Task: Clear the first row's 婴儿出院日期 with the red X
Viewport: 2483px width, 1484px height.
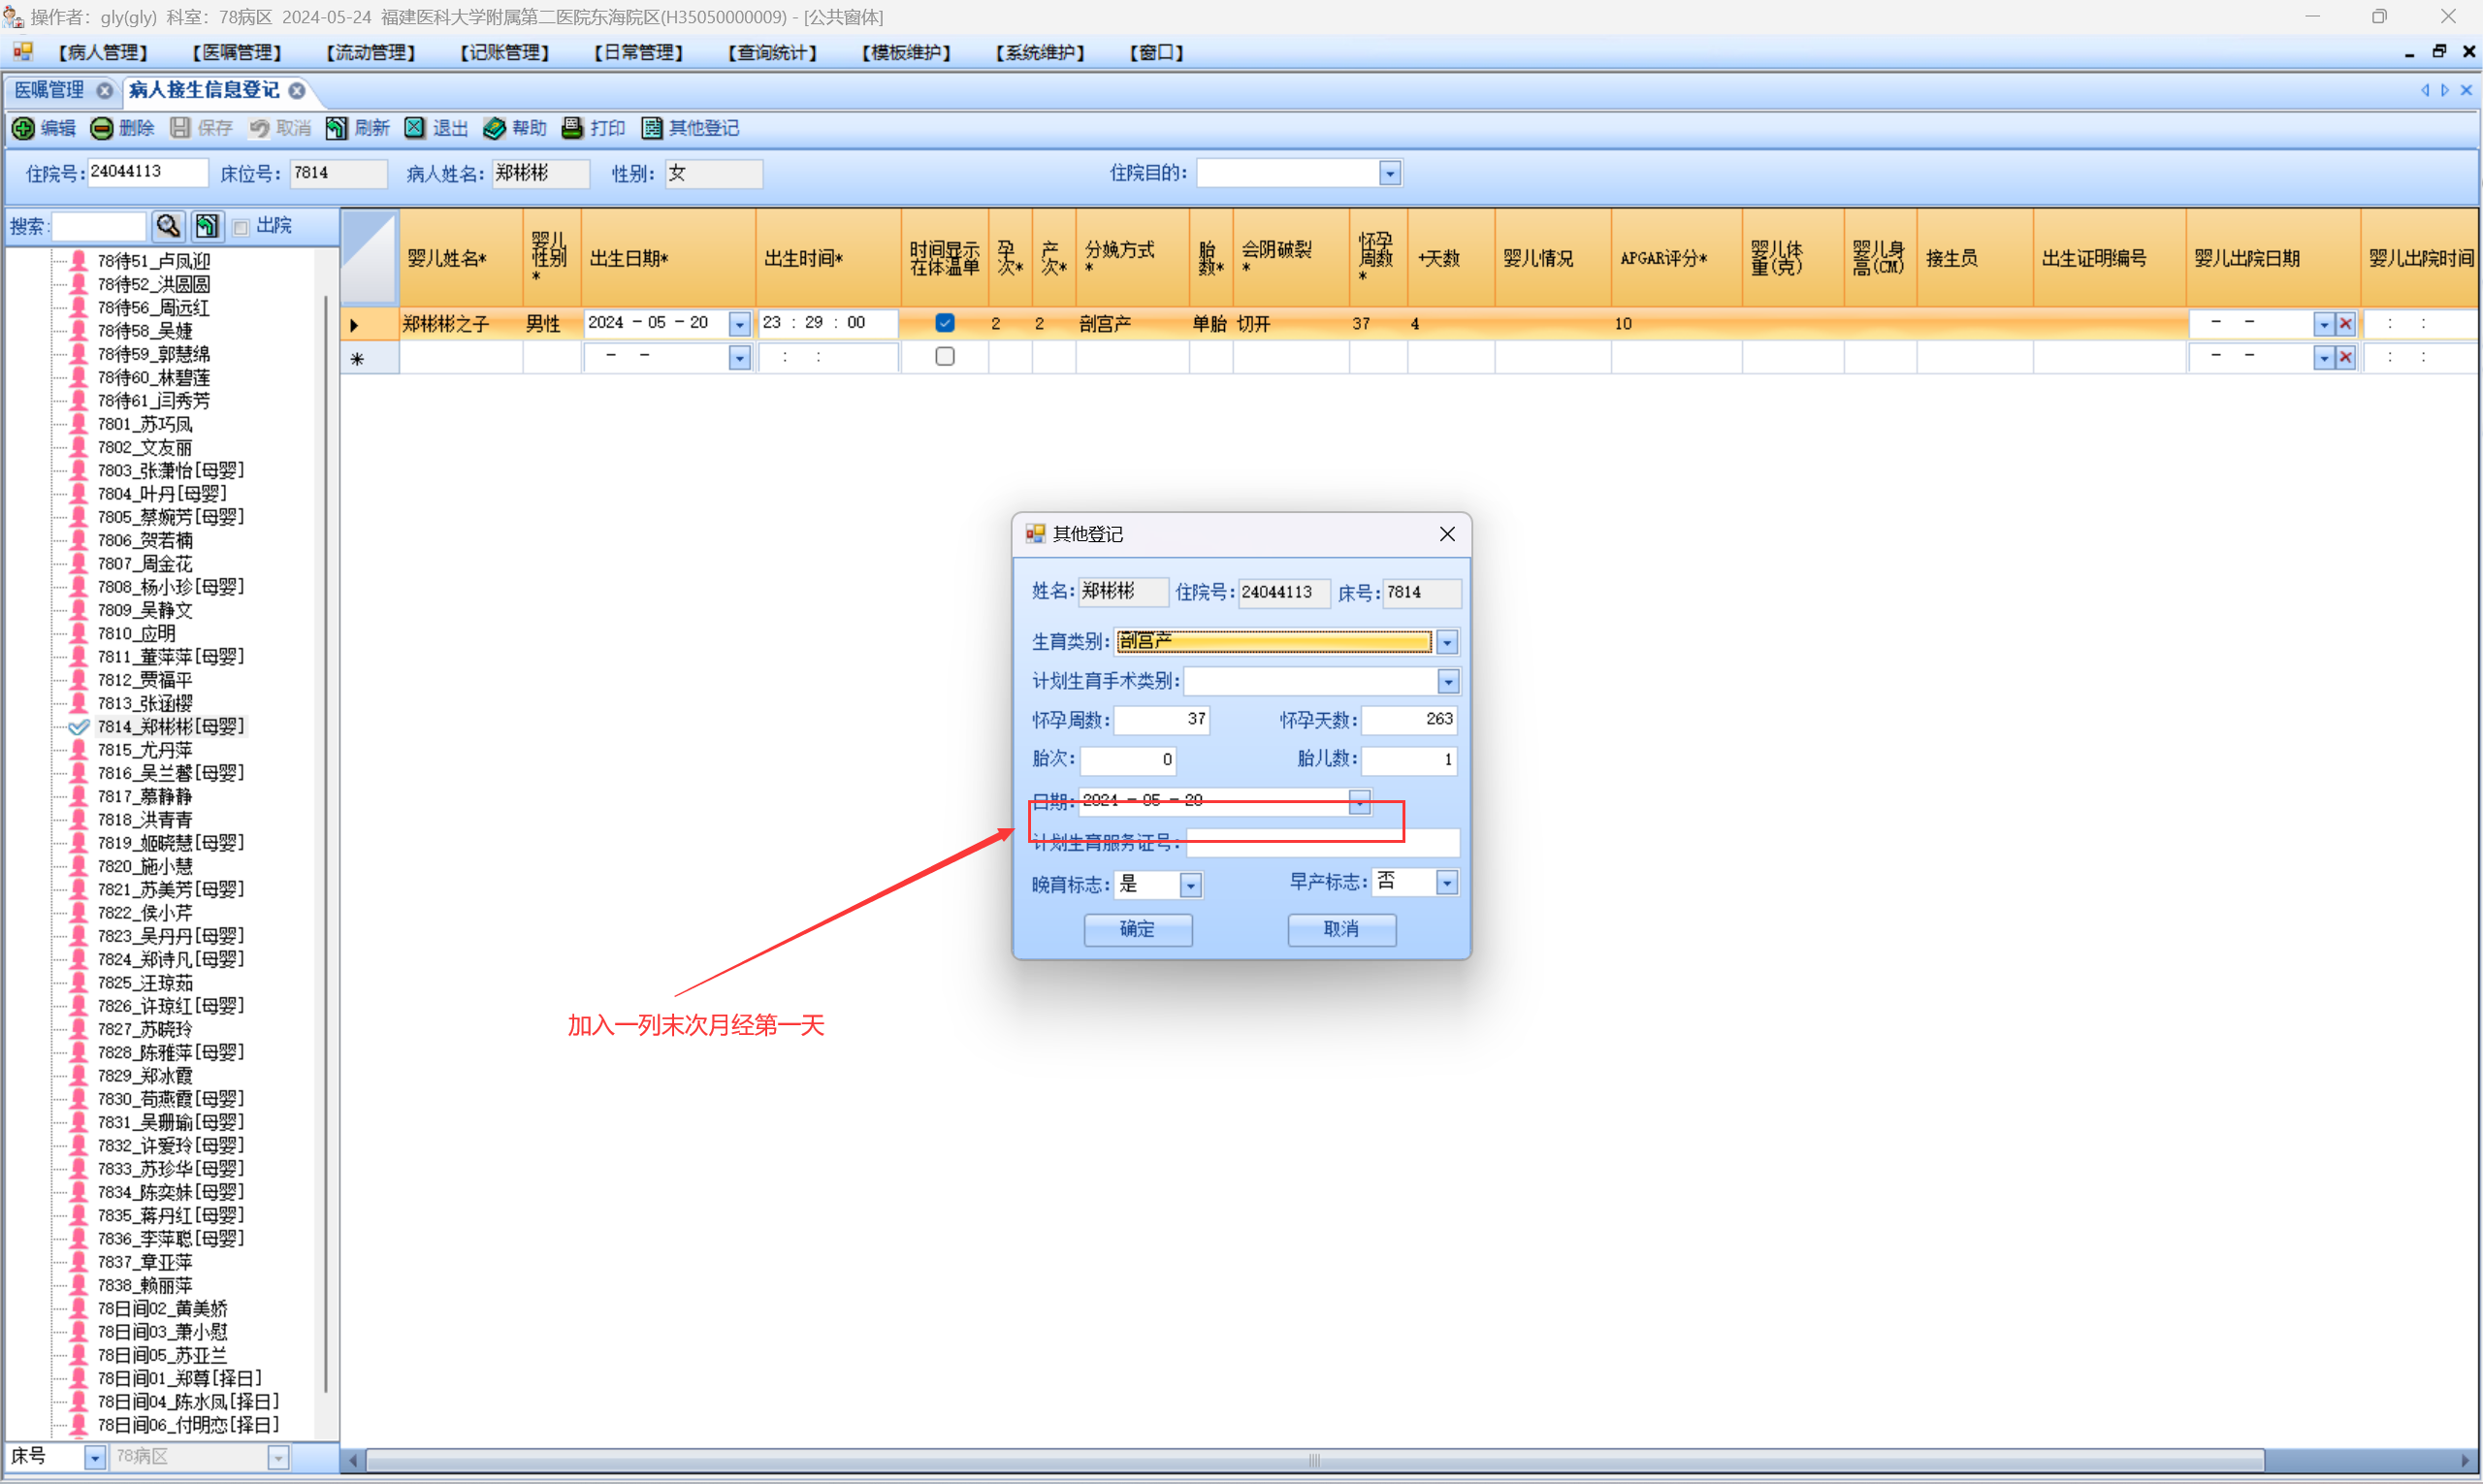Action: 2345,324
